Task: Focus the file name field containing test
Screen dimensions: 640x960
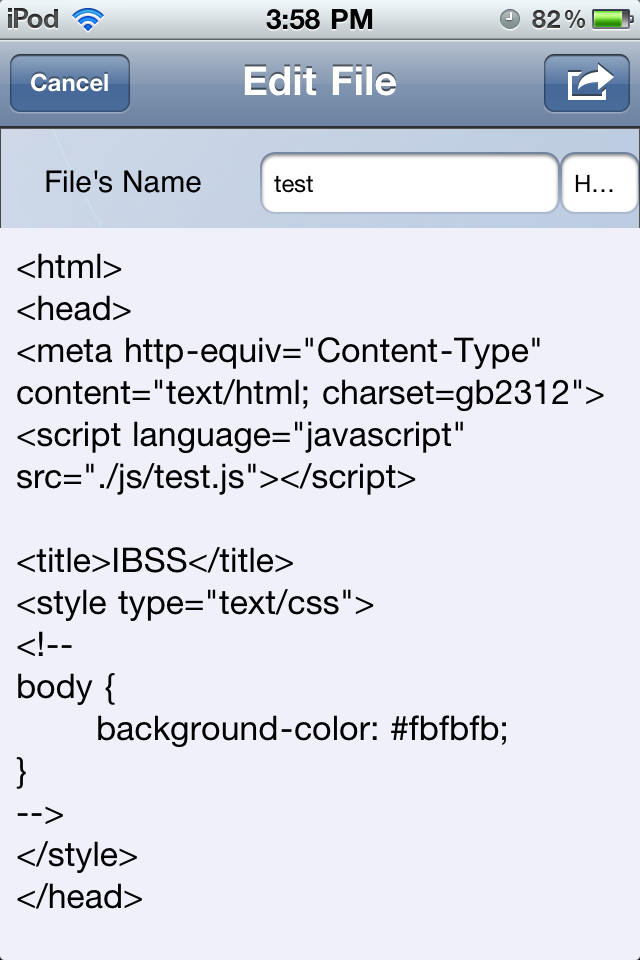Action: (410, 183)
